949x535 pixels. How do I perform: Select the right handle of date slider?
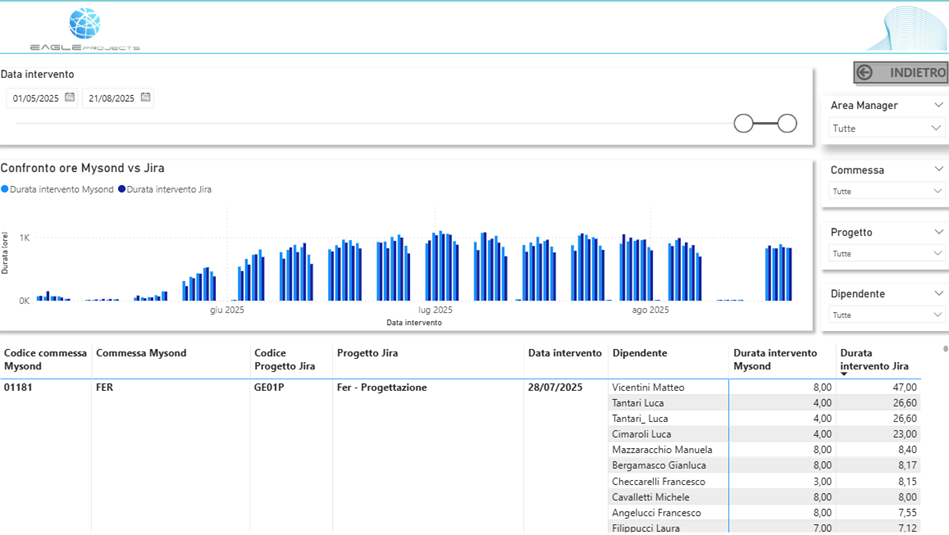787,123
